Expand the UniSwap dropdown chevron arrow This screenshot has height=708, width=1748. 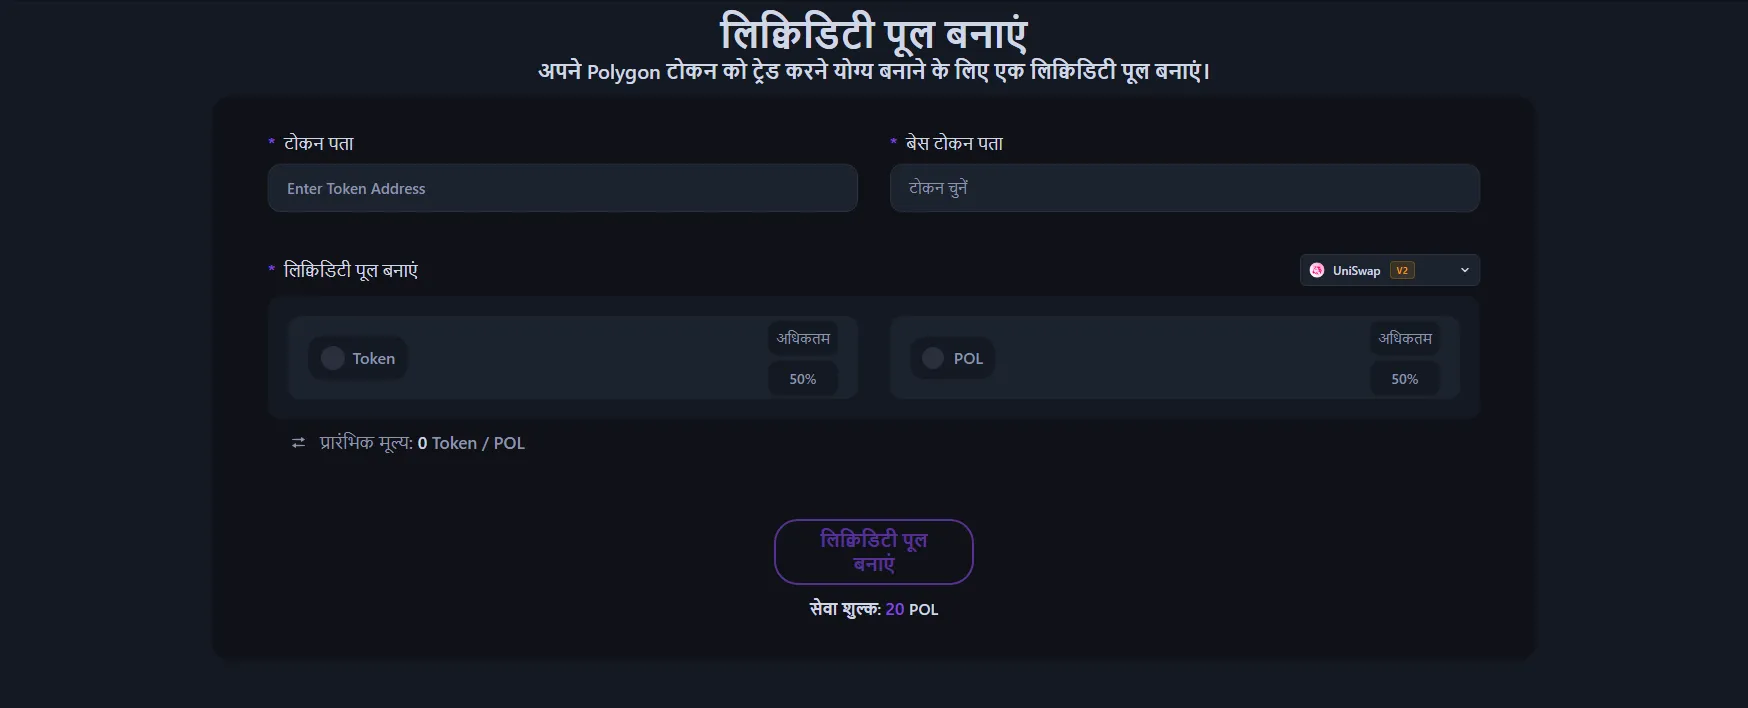(1464, 270)
